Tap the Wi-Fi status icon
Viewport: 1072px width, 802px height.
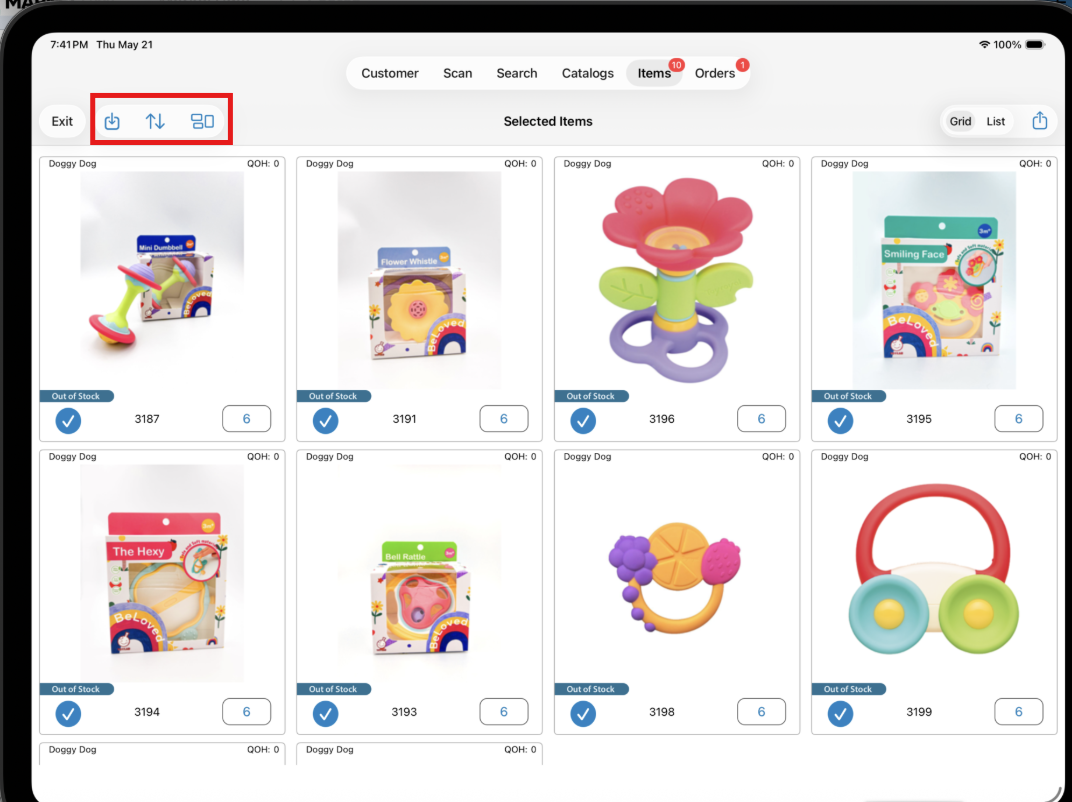tap(984, 44)
